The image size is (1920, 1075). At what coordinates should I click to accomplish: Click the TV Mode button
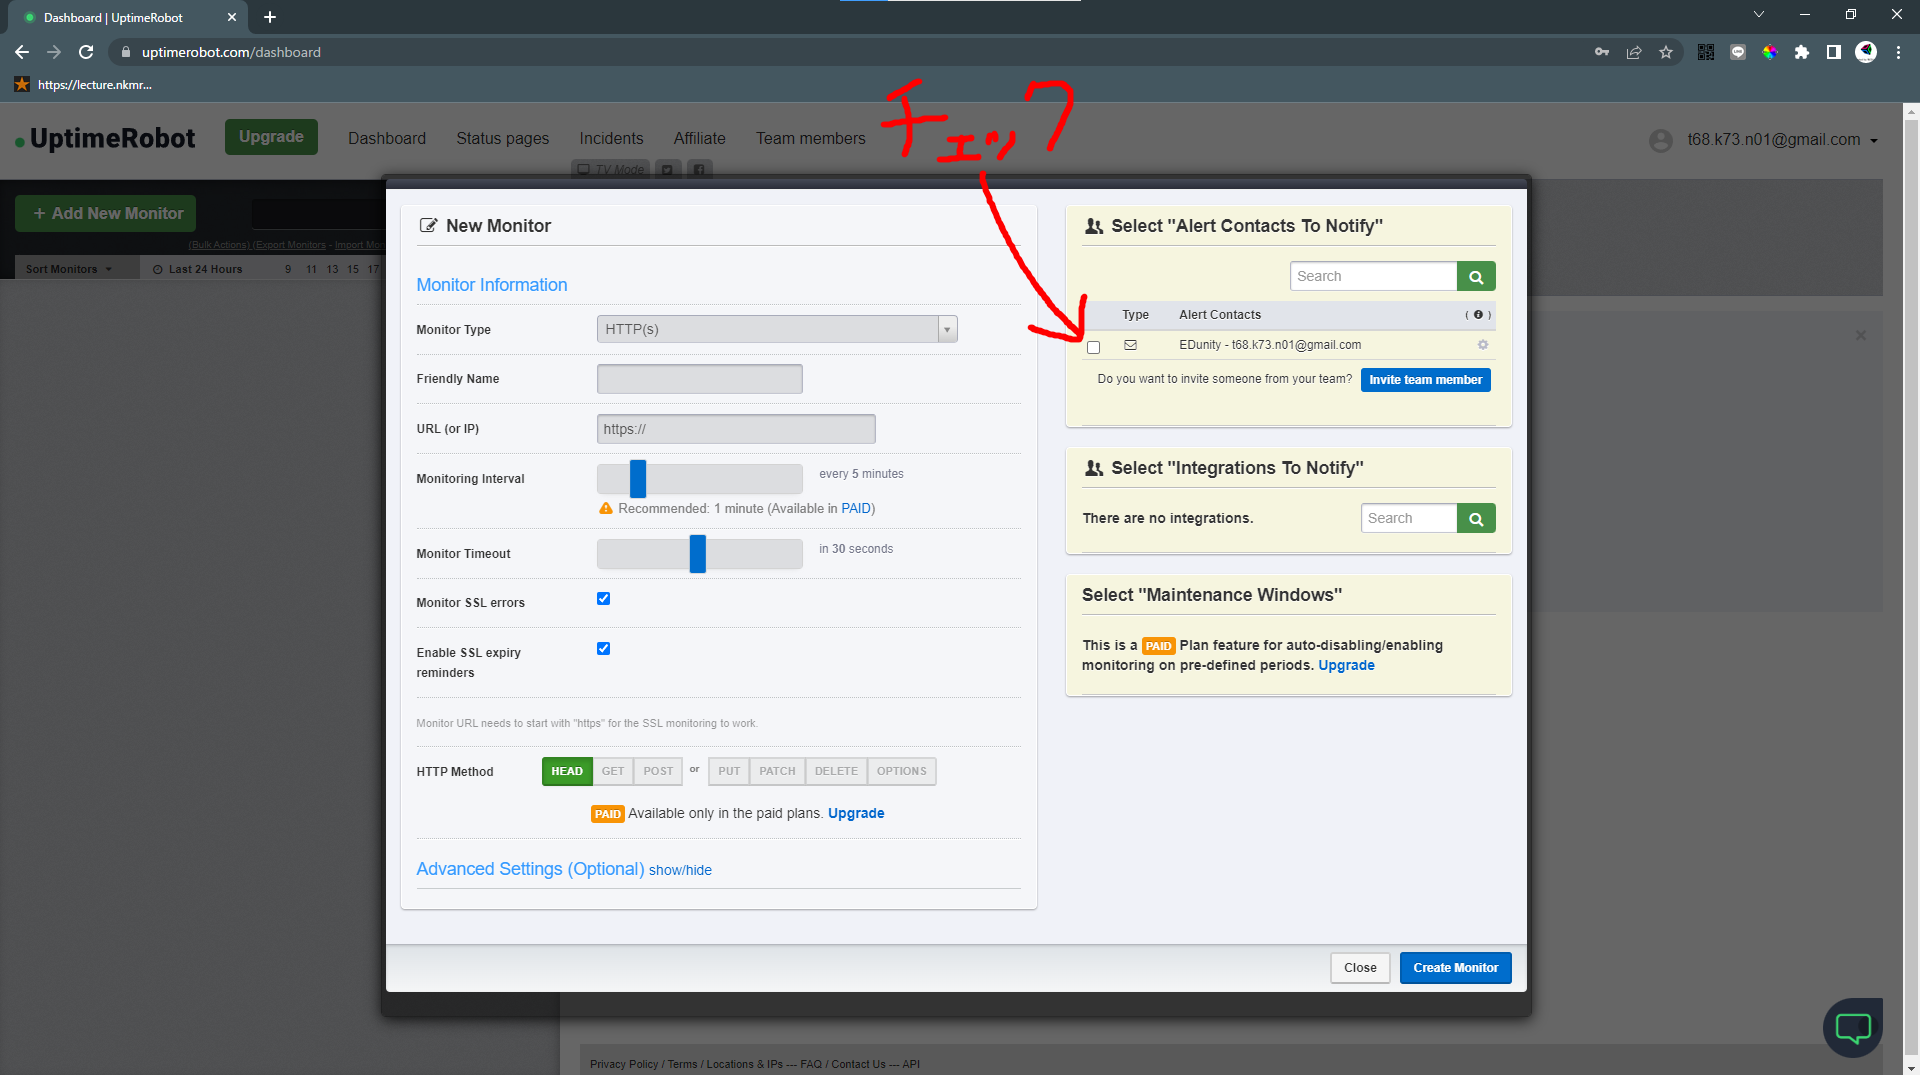click(611, 169)
